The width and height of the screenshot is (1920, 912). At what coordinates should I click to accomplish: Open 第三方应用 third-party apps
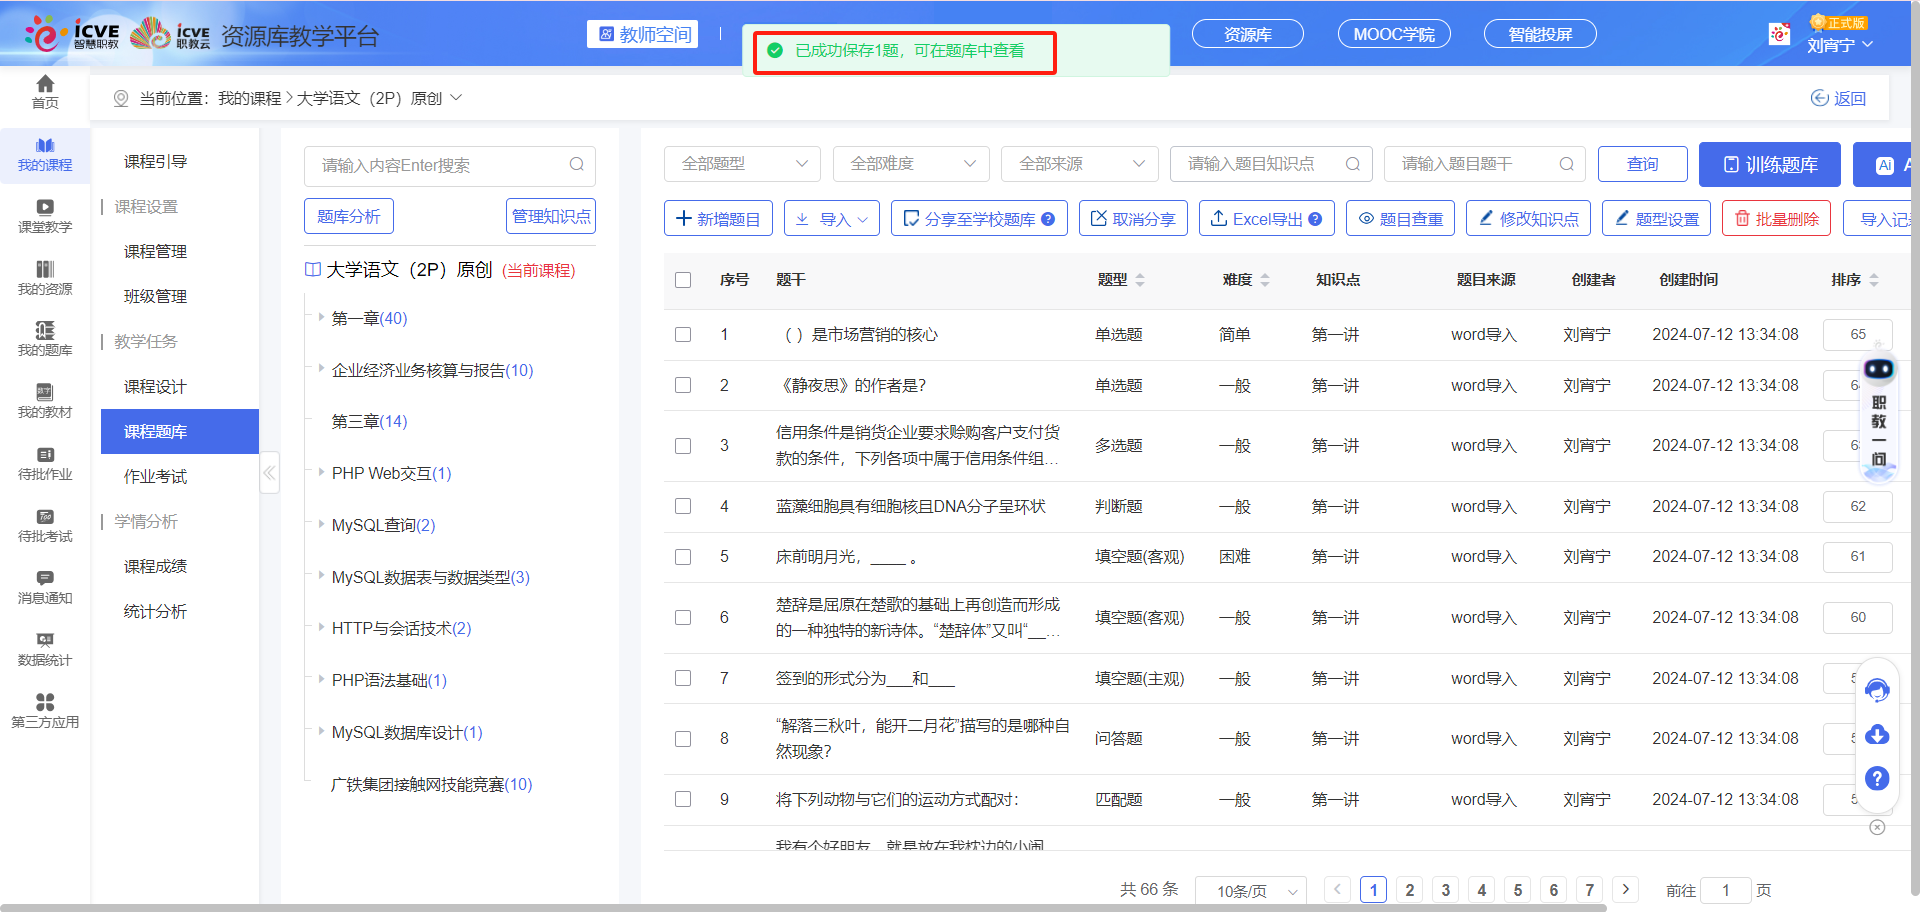tap(44, 711)
